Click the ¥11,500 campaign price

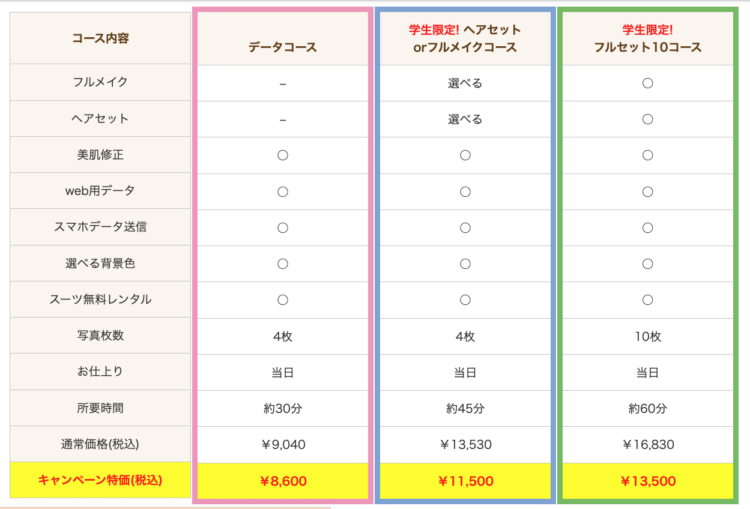465,481
